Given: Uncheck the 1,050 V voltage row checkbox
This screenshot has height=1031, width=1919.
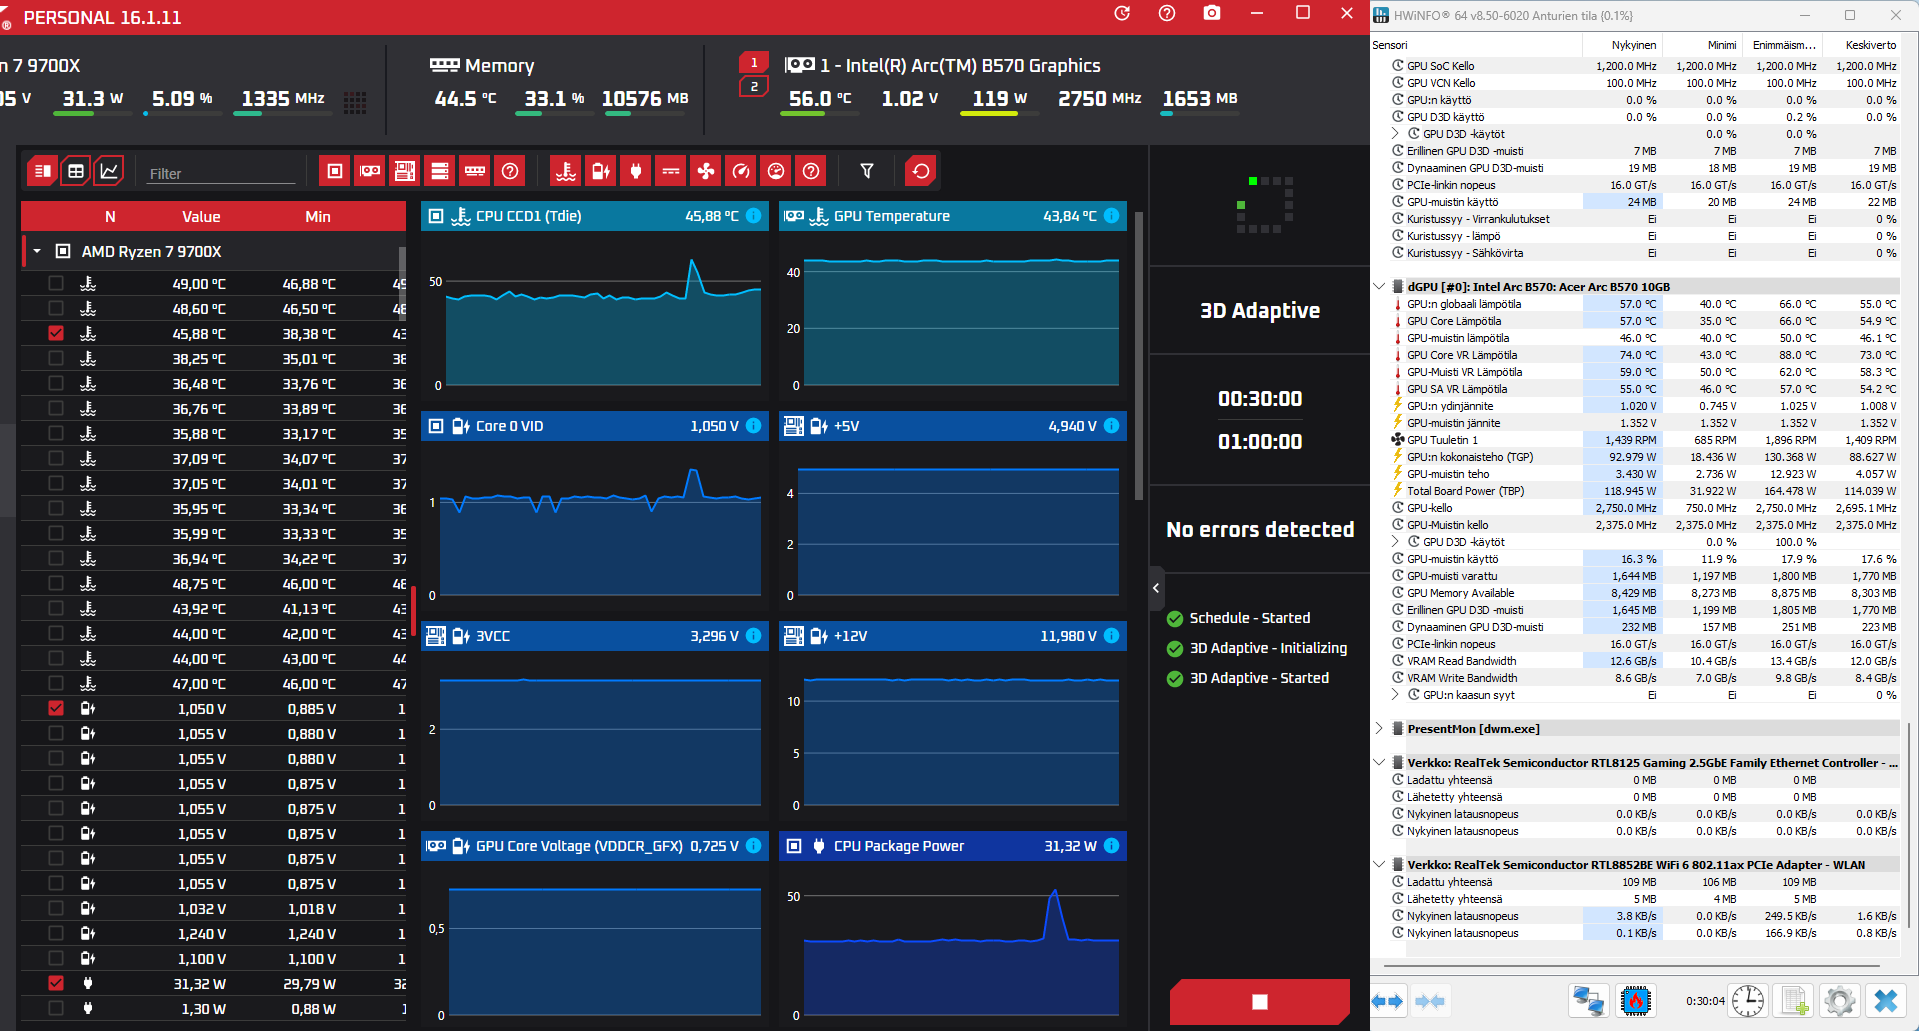Looking at the screenshot, I should 56,709.
